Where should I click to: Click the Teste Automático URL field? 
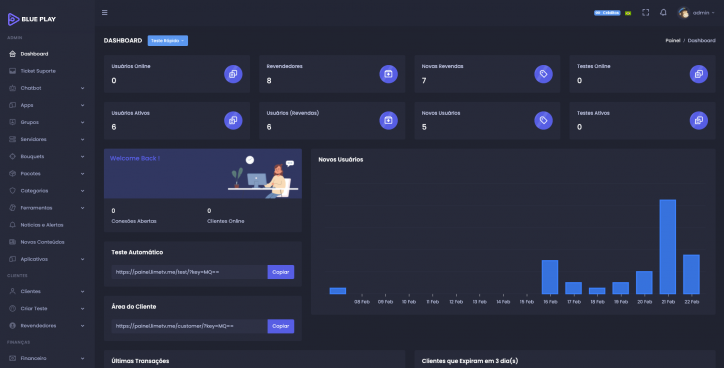click(x=189, y=272)
